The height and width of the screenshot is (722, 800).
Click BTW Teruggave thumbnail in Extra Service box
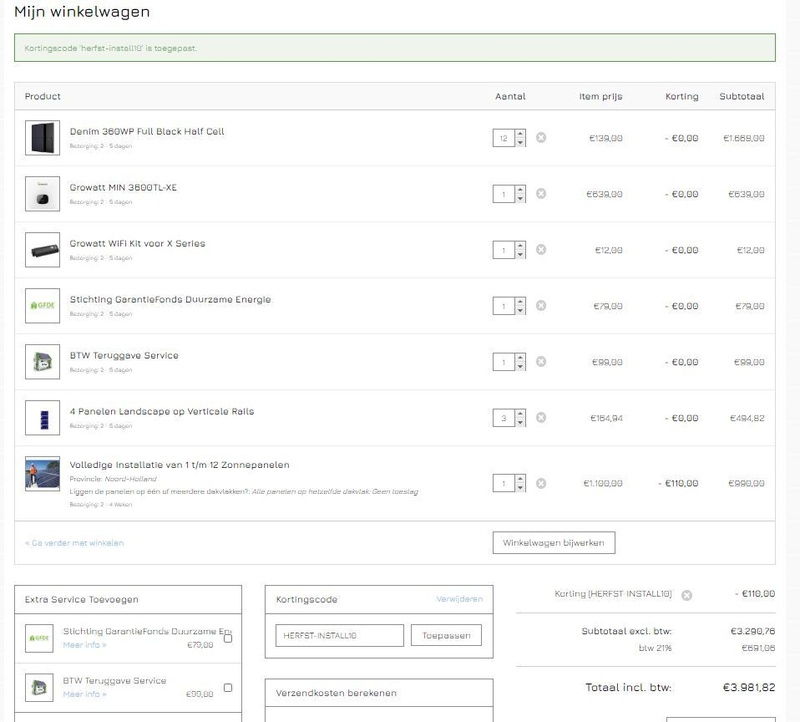click(x=39, y=687)
